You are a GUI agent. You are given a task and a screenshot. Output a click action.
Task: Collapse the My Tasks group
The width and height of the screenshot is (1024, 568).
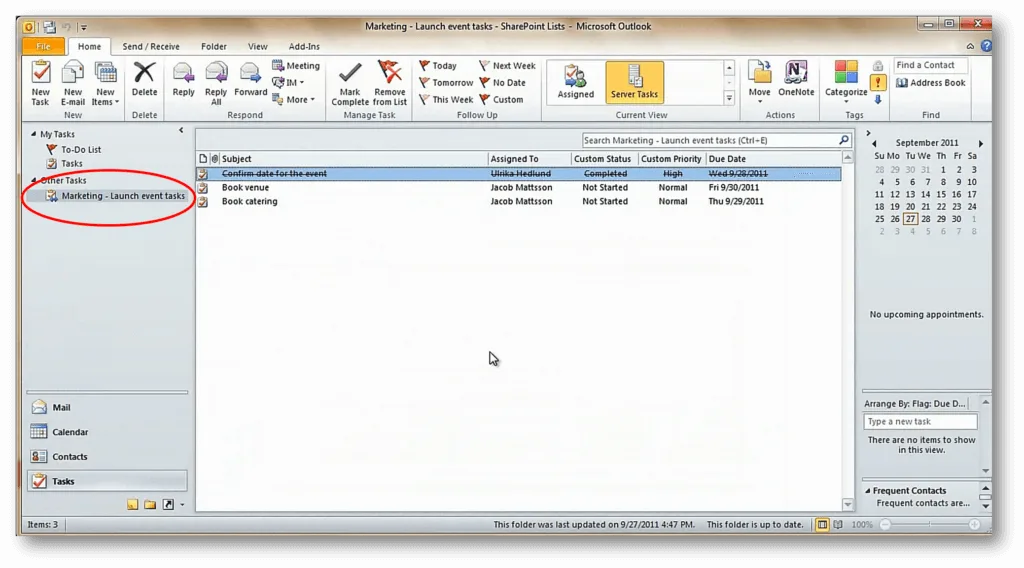click(x=34, y=134)
